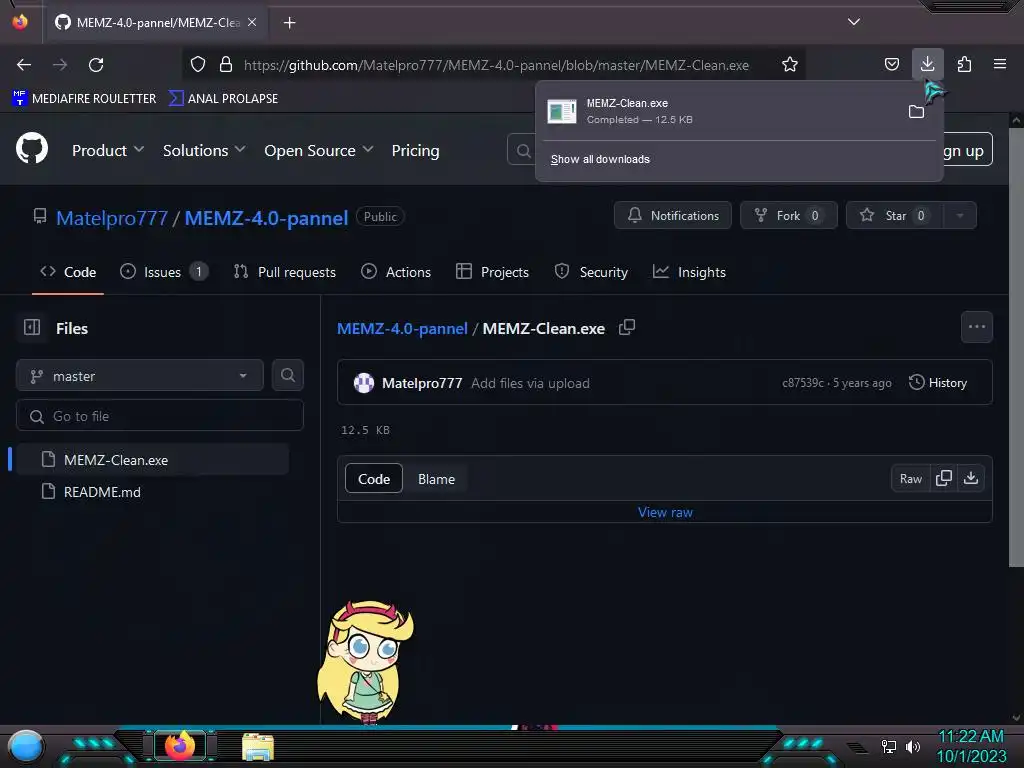Open the Security tab
Screen dimensions: 1024x768
[x=591, y=272]
